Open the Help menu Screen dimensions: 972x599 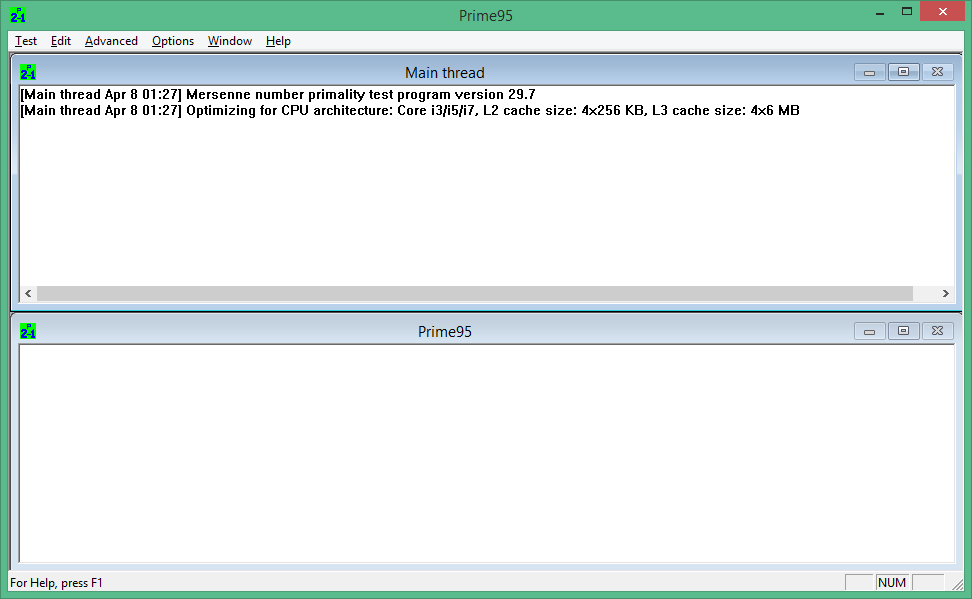pyautogui.click(x=278, y=41)
